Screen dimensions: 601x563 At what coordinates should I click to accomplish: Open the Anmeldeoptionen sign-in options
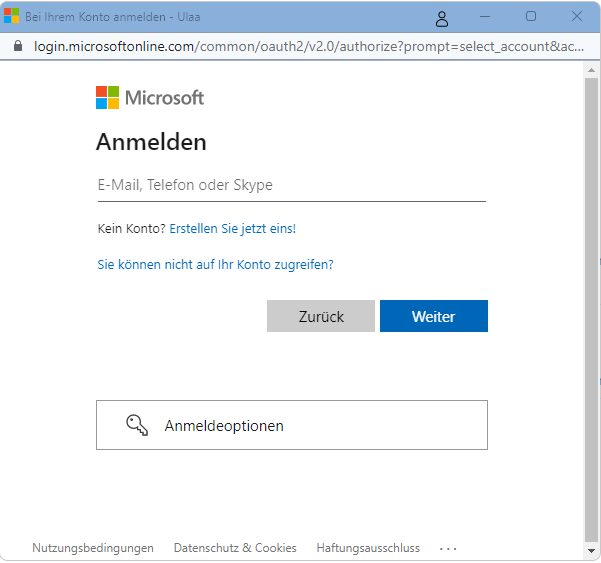pos(292,425)
